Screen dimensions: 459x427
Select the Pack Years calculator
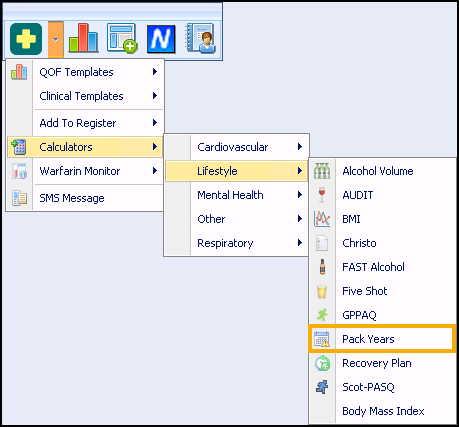(x=382, y=339)
